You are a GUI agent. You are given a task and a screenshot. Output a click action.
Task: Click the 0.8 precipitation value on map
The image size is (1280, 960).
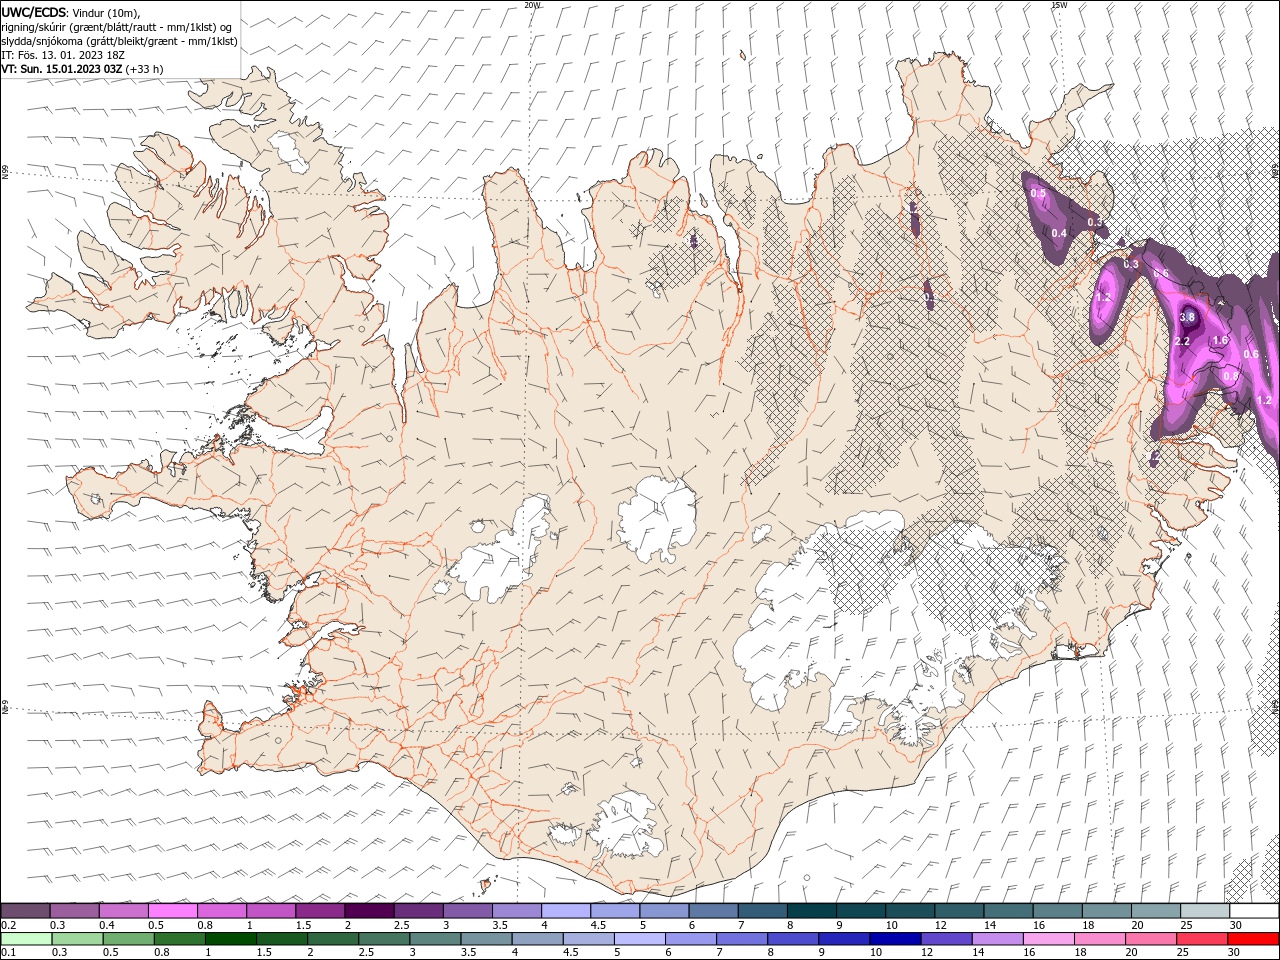pos(1231,376)
